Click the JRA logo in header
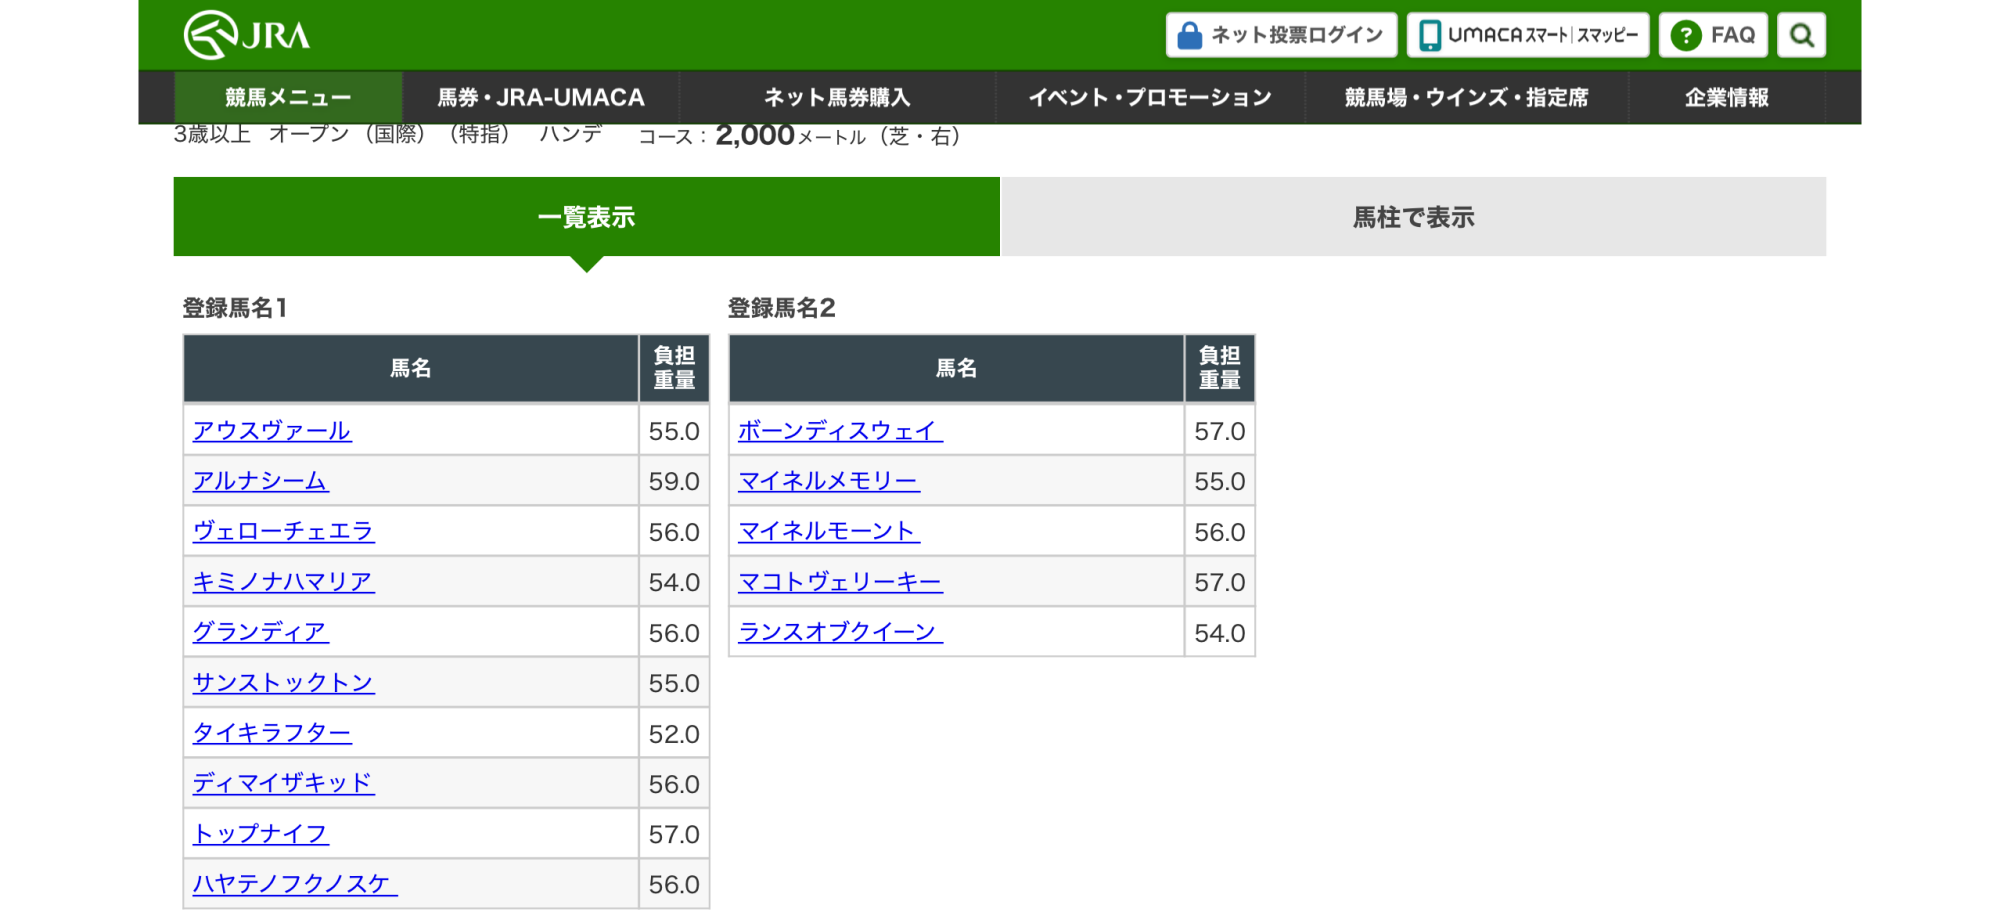2000x923 pixels. click(x=247, y=35)
